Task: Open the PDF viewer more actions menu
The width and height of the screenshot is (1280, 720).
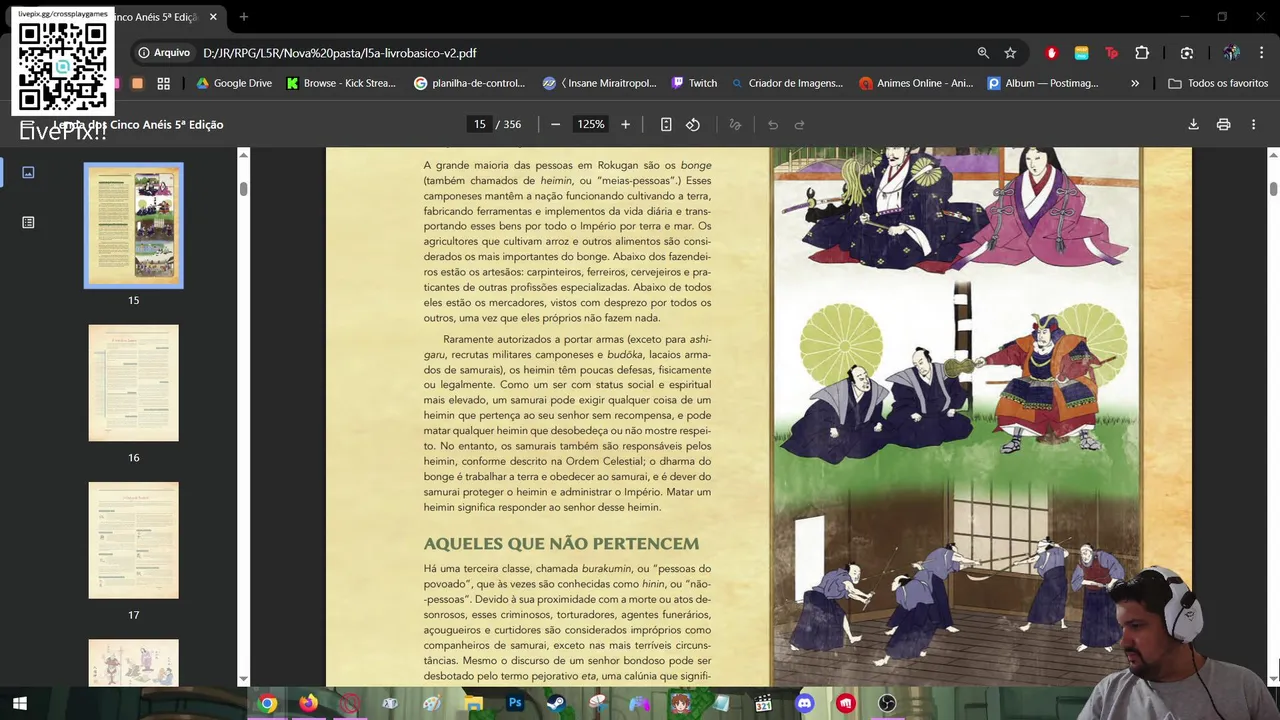Action: tap(1253, 124)
